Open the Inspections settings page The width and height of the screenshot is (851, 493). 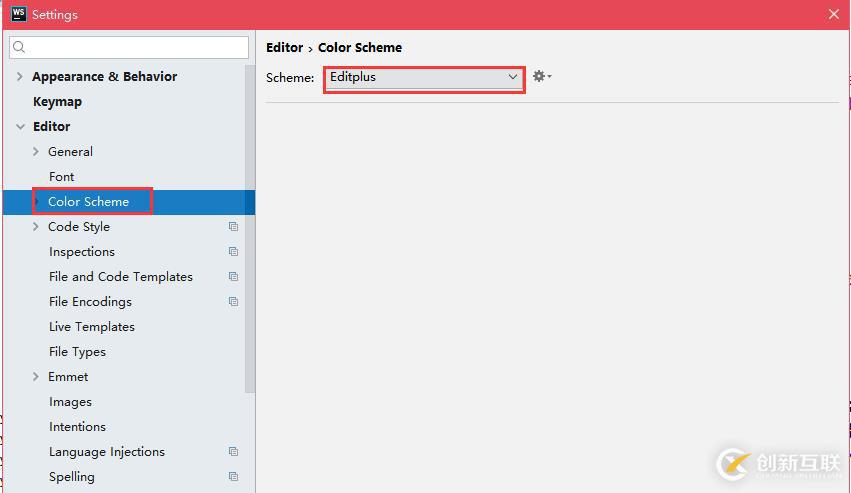pyautogui.click(x=82, y=251)
